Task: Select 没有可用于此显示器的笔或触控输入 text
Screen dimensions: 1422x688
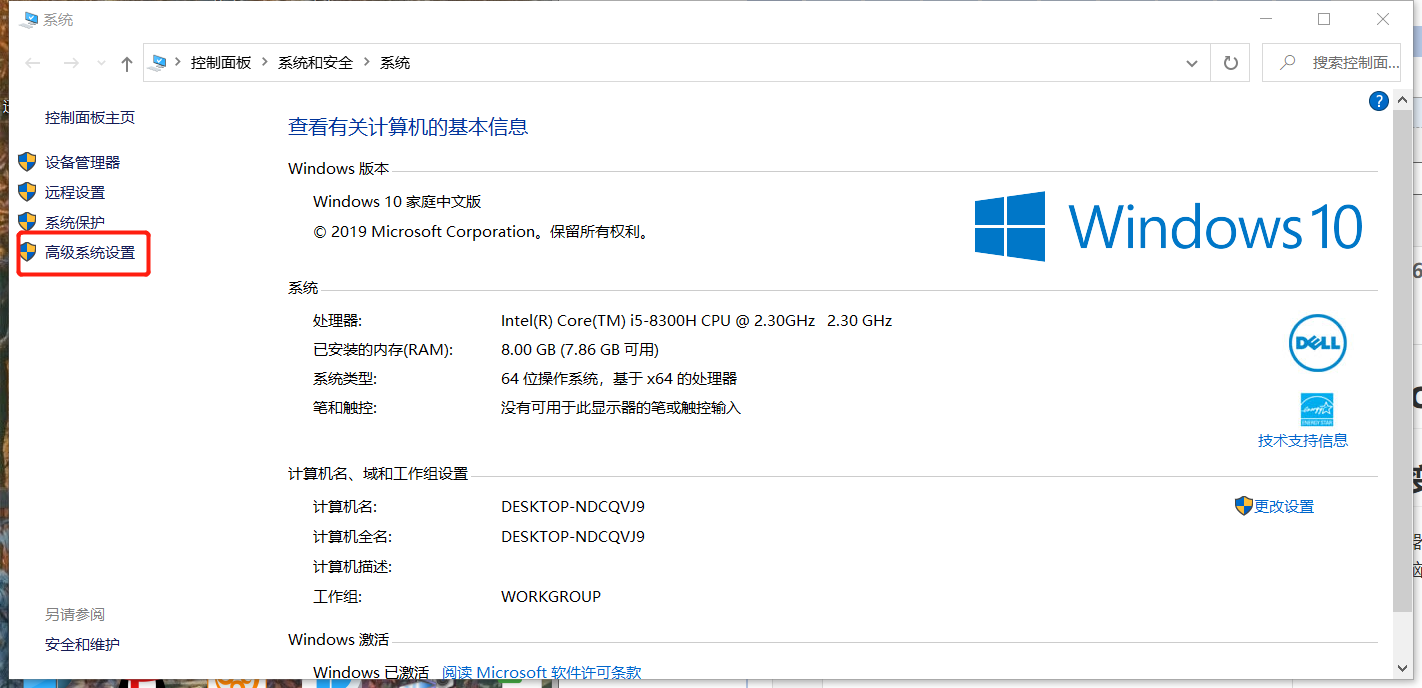Action: 621,408
